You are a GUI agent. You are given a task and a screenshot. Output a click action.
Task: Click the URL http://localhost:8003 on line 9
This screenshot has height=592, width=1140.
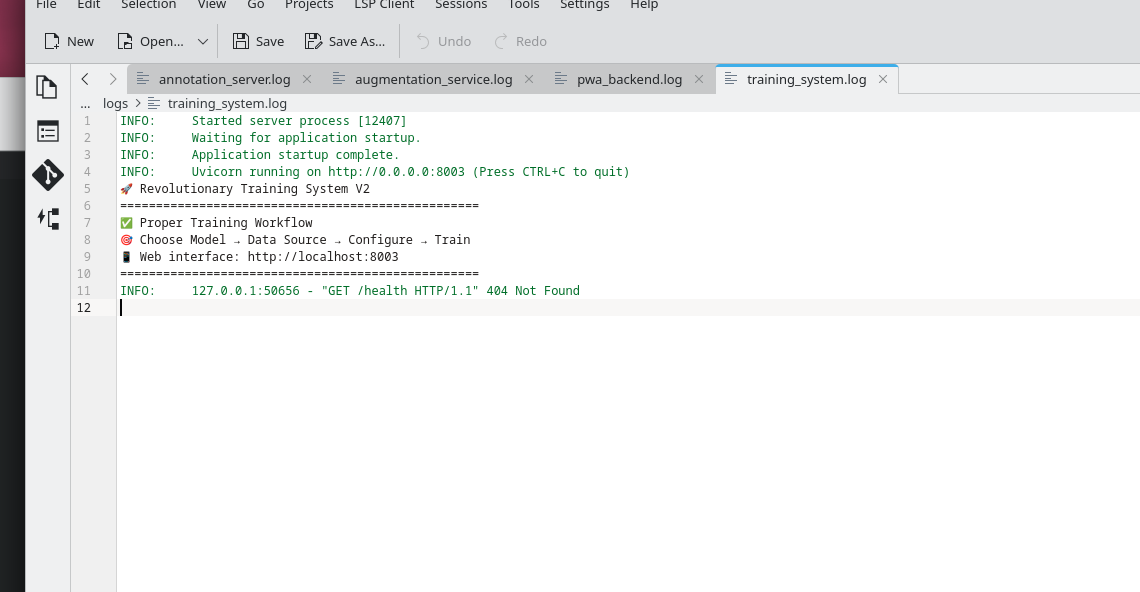tap(323, 257)
